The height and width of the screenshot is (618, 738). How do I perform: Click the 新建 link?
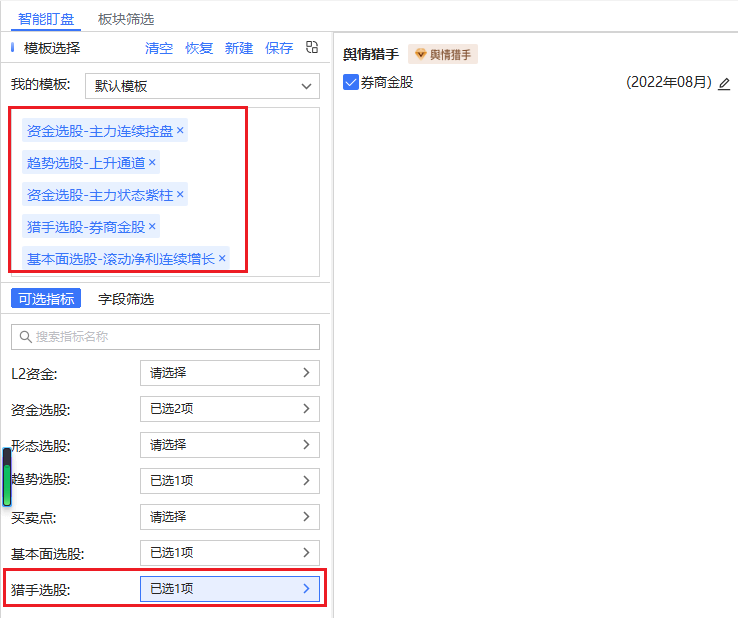[239, 48]
